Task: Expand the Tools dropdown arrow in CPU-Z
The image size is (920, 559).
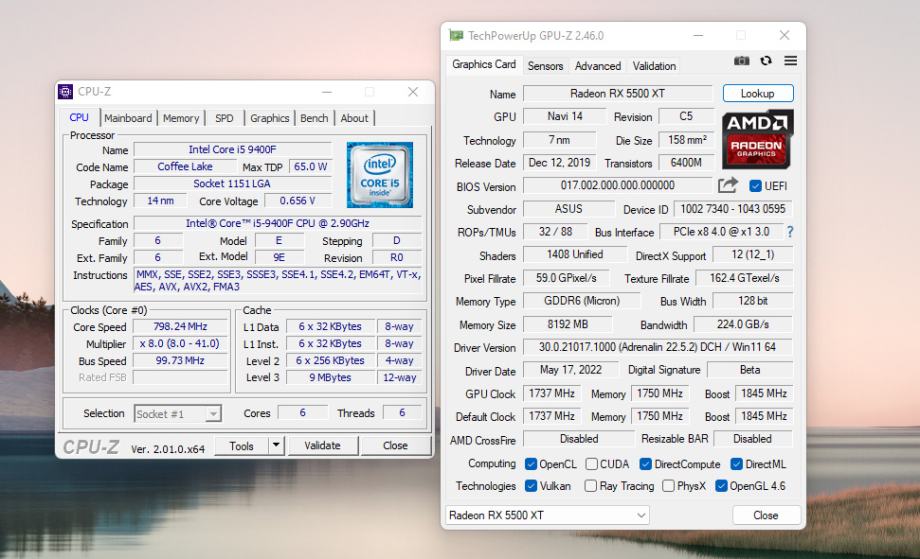Action: [x=277, y=446]
